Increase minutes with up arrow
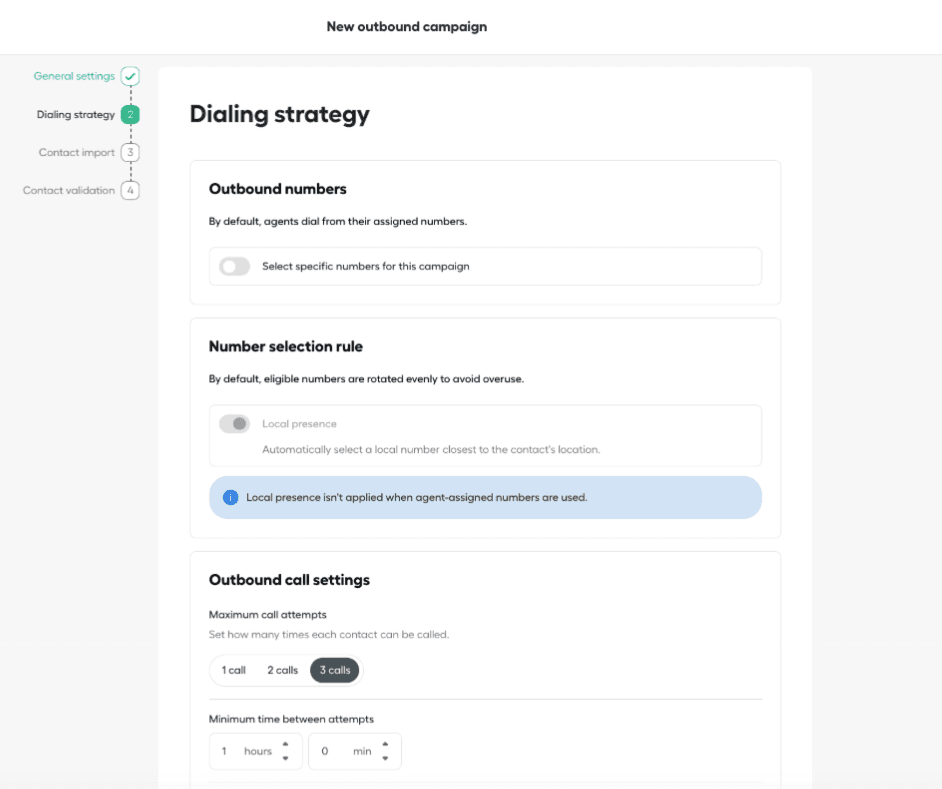The image size is (942, 789). pyautogui.click(x=385, y=745)
